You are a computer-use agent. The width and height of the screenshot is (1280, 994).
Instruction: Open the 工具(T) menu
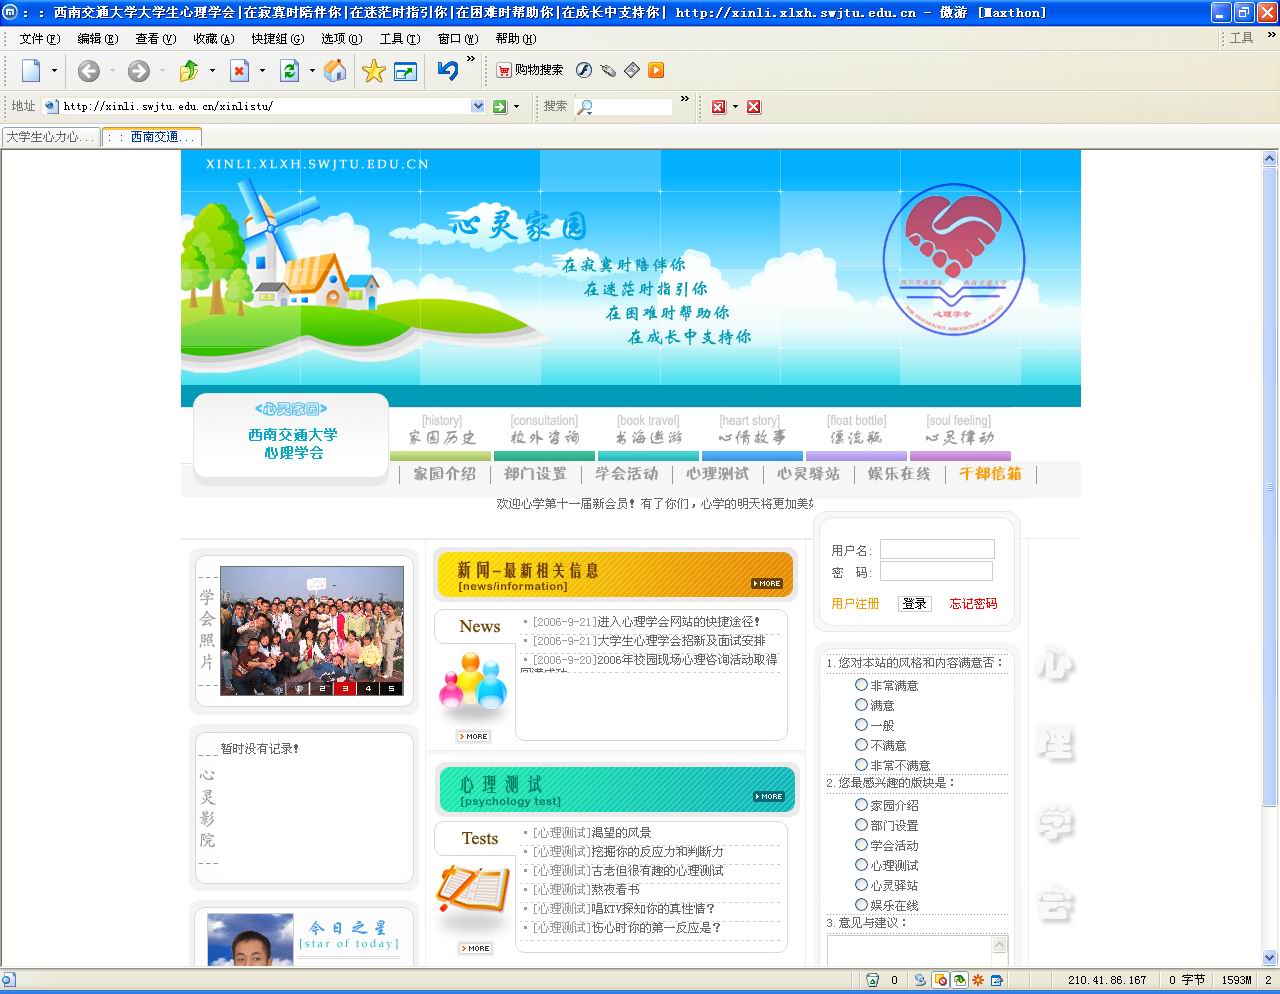pyautogui.click(x=399, y=39)
